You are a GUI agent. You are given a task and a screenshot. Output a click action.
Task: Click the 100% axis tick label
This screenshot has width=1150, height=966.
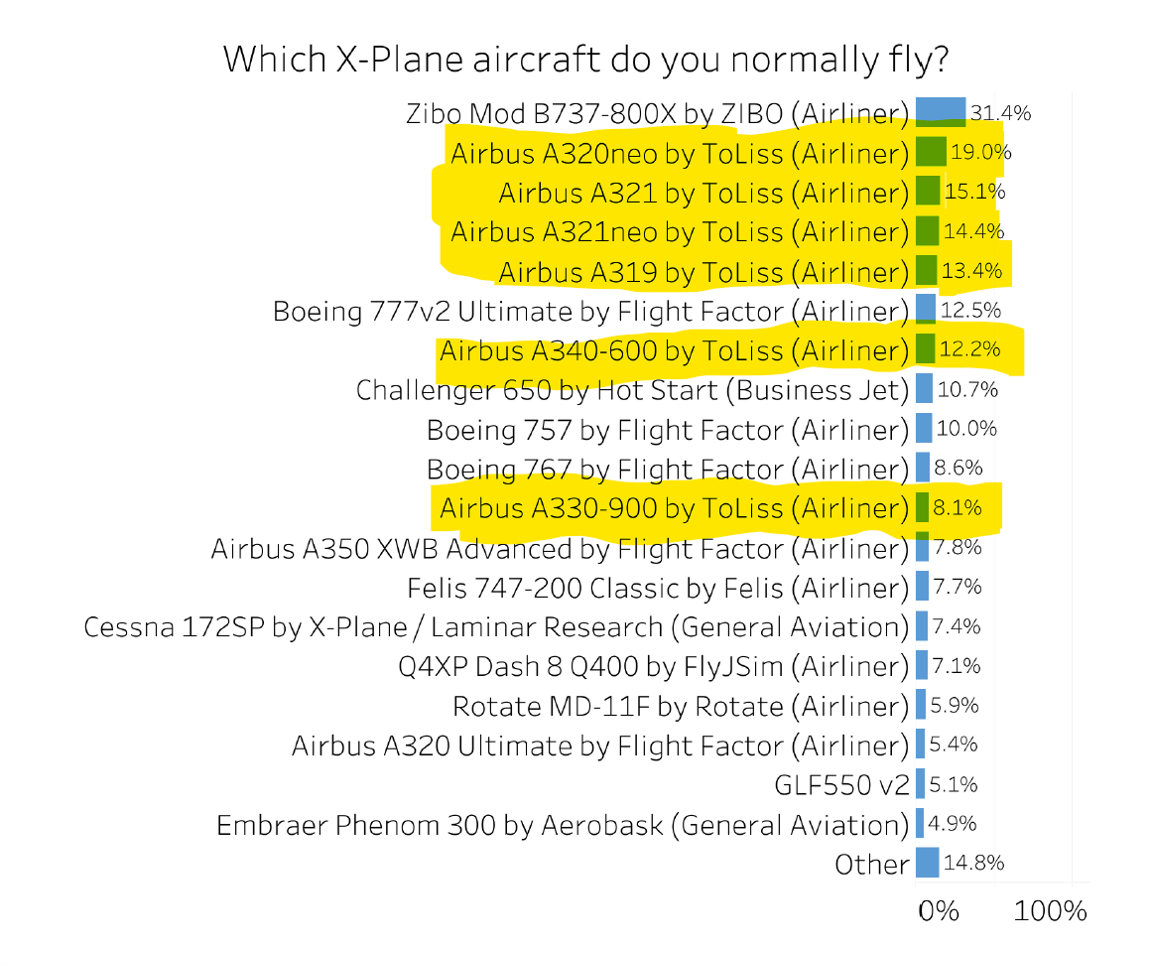tap(1050, 912)
